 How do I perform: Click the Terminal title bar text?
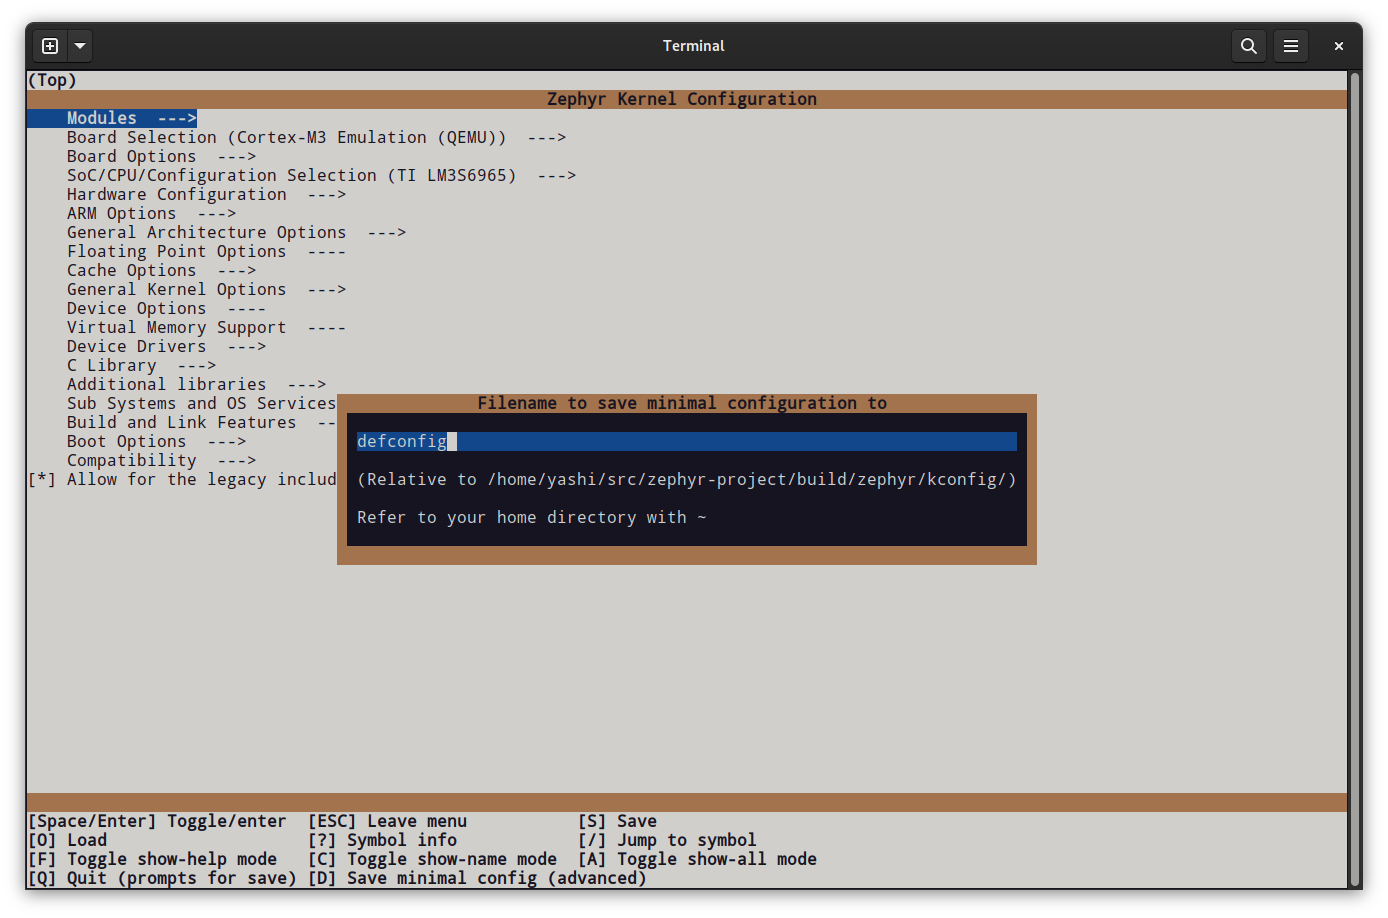click(693, 46)
